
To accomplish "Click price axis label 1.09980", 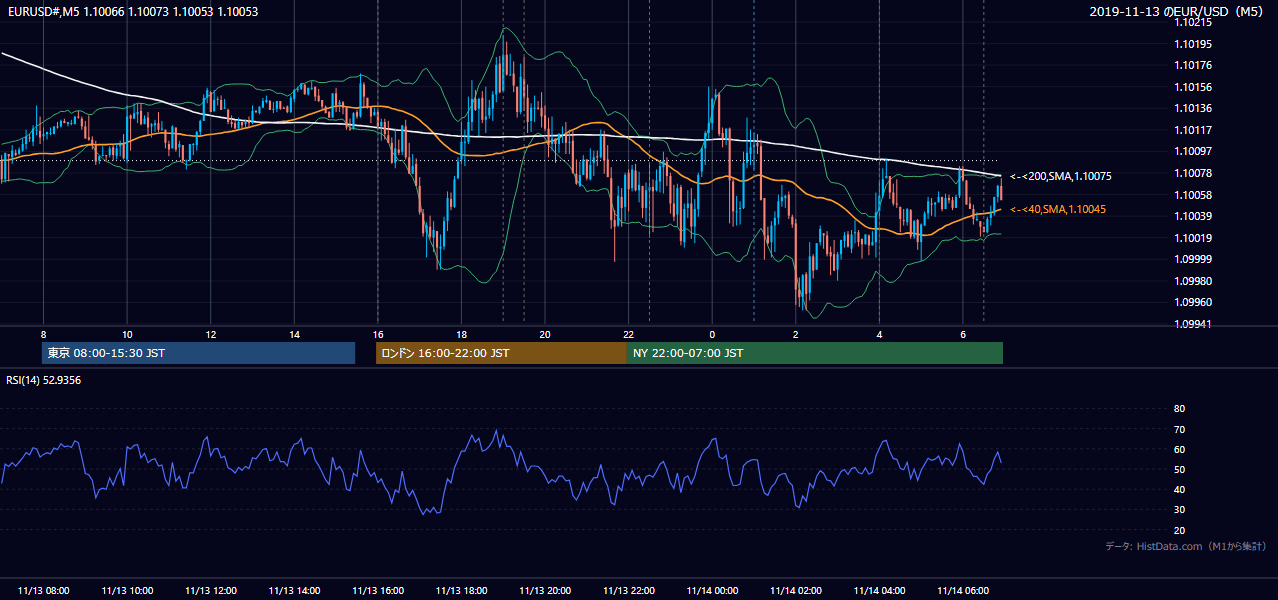I will [1194, 281].
